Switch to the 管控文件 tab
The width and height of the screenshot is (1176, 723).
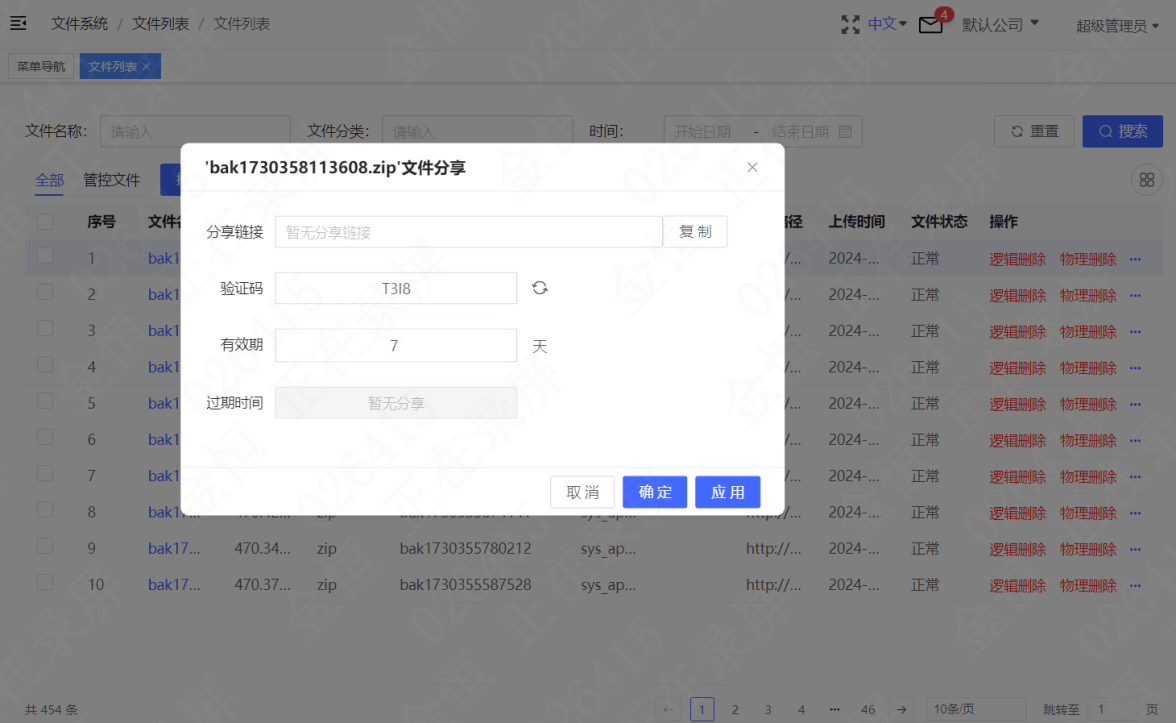pos(111,180)
